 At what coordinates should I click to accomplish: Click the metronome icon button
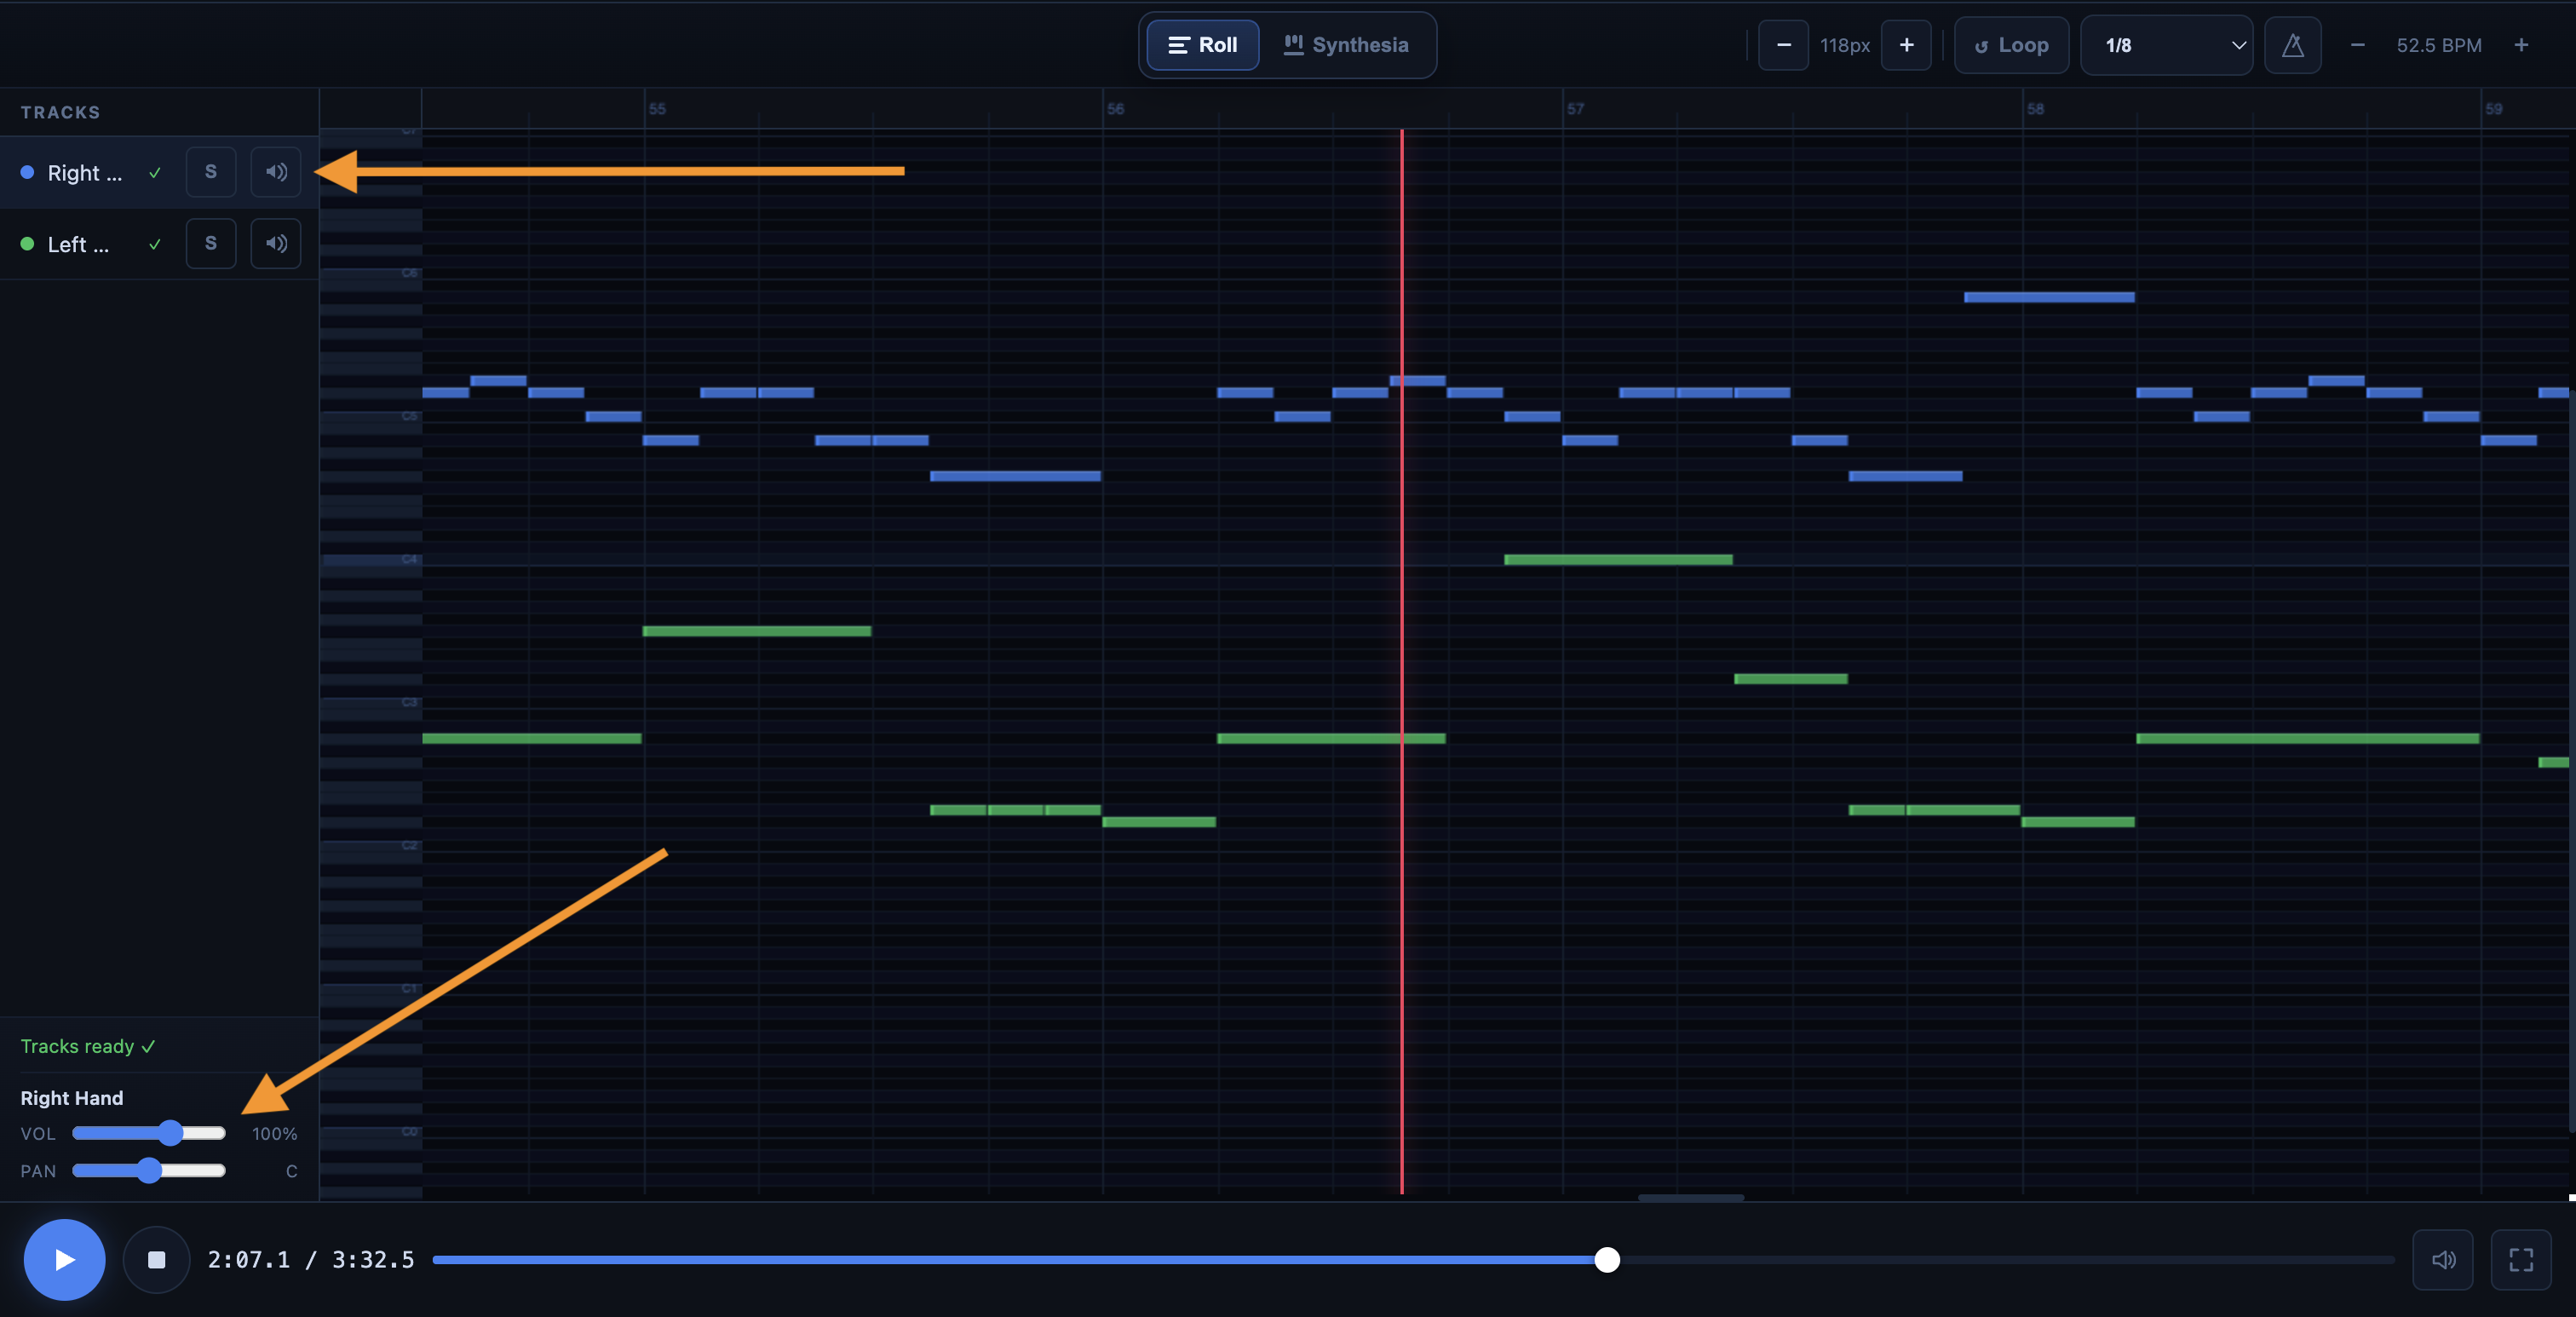point(2292,45)
